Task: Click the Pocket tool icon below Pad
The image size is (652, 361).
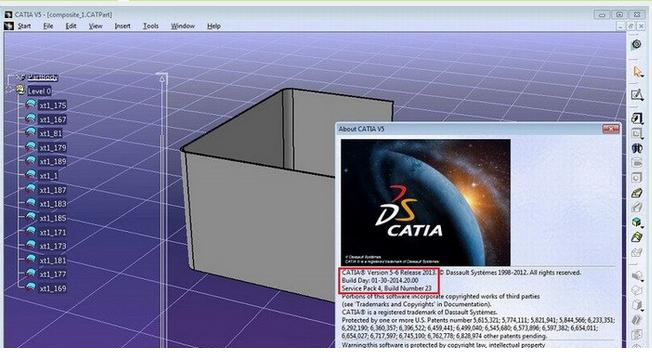Action: point(637,134)
